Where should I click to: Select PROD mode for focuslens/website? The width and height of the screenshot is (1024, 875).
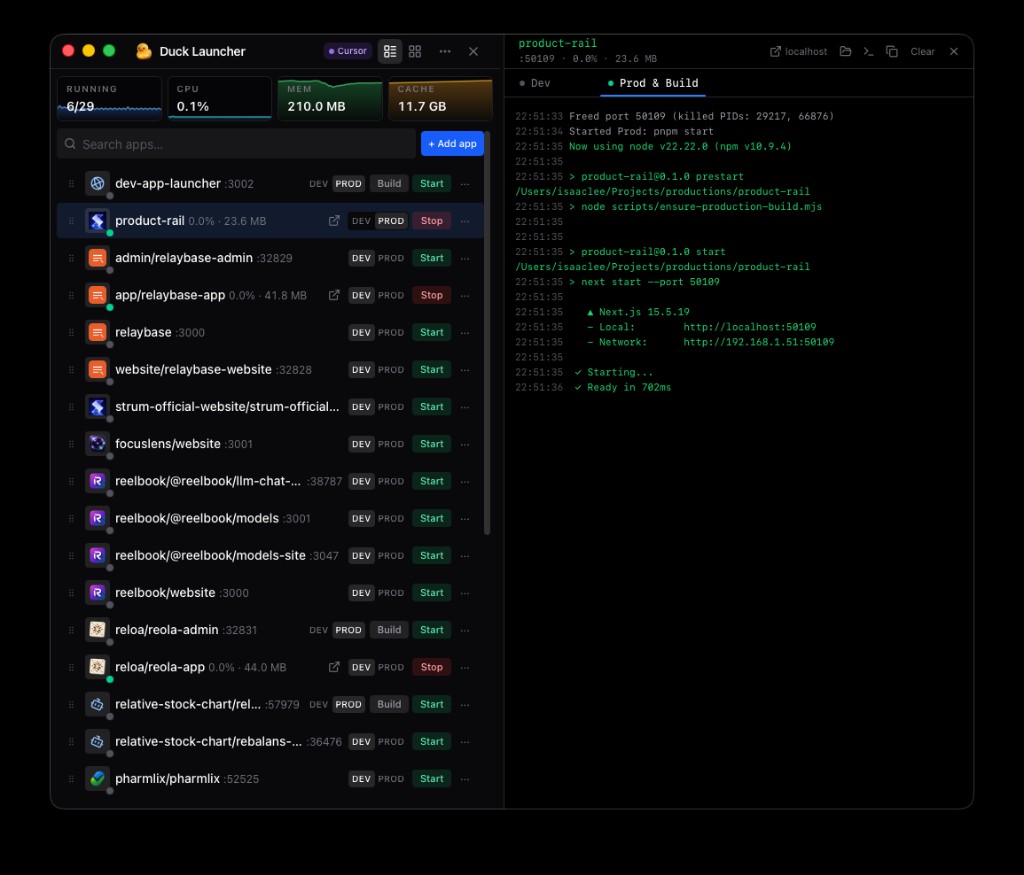pyautogui.click(x=391, y=444)
